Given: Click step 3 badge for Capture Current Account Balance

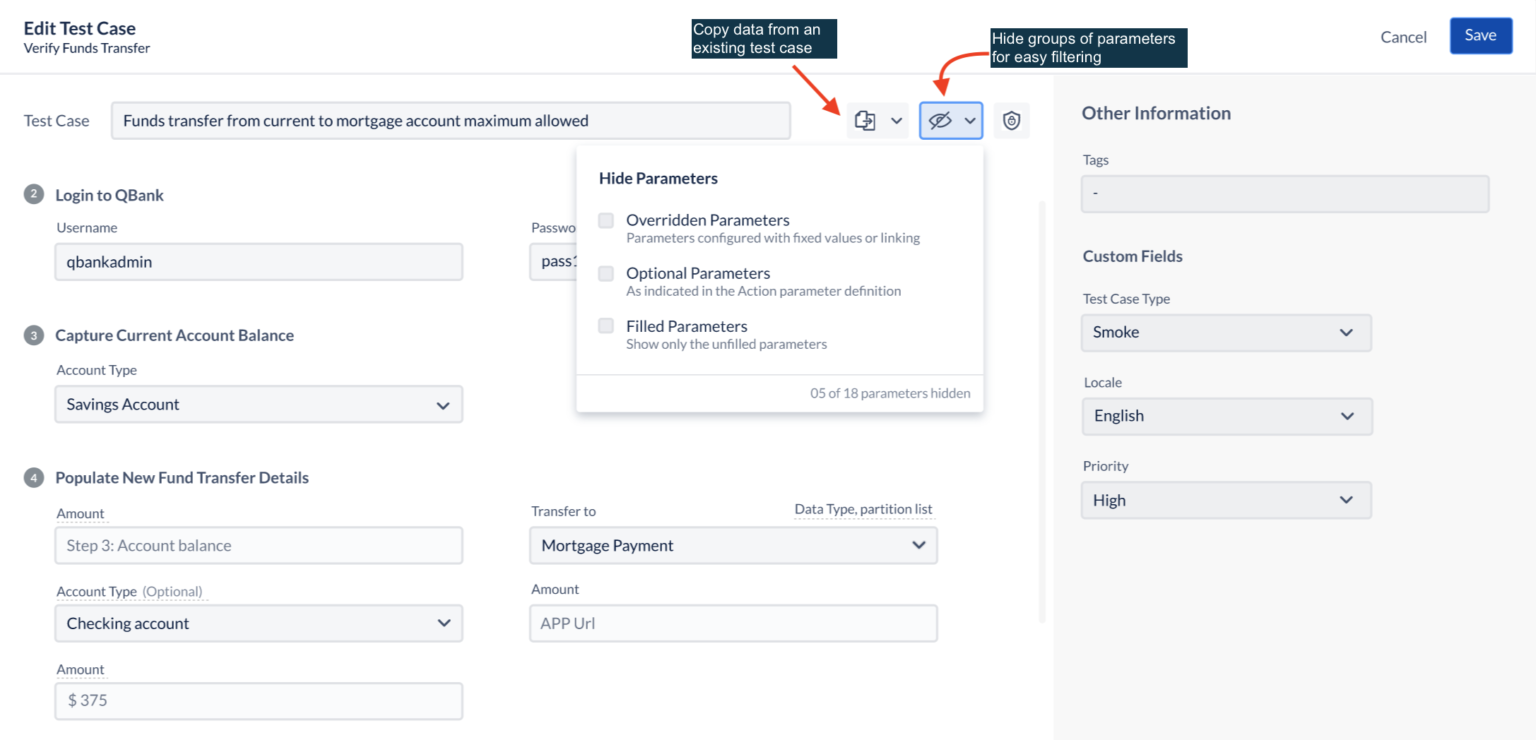Looking at the screenshot, I should click(x=34, y=335).
